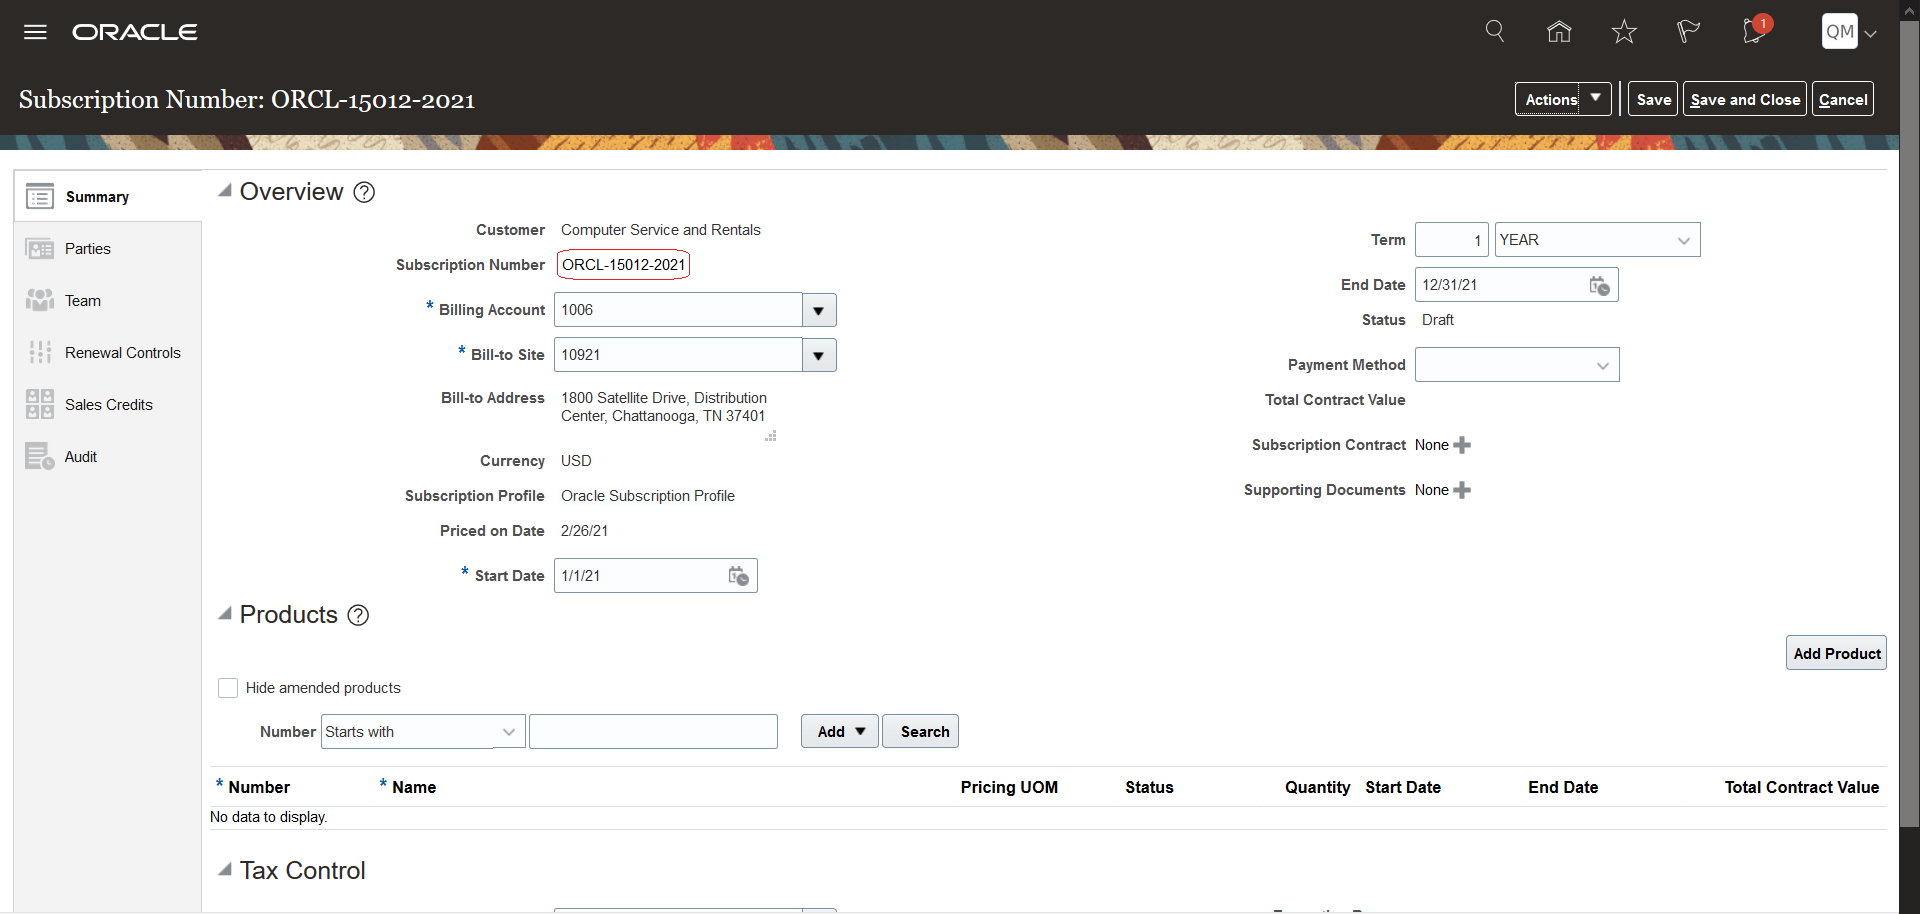Collapse the Products section
Image resolution: width=1920 pixels, height=914 pixels.
point(225,613)
